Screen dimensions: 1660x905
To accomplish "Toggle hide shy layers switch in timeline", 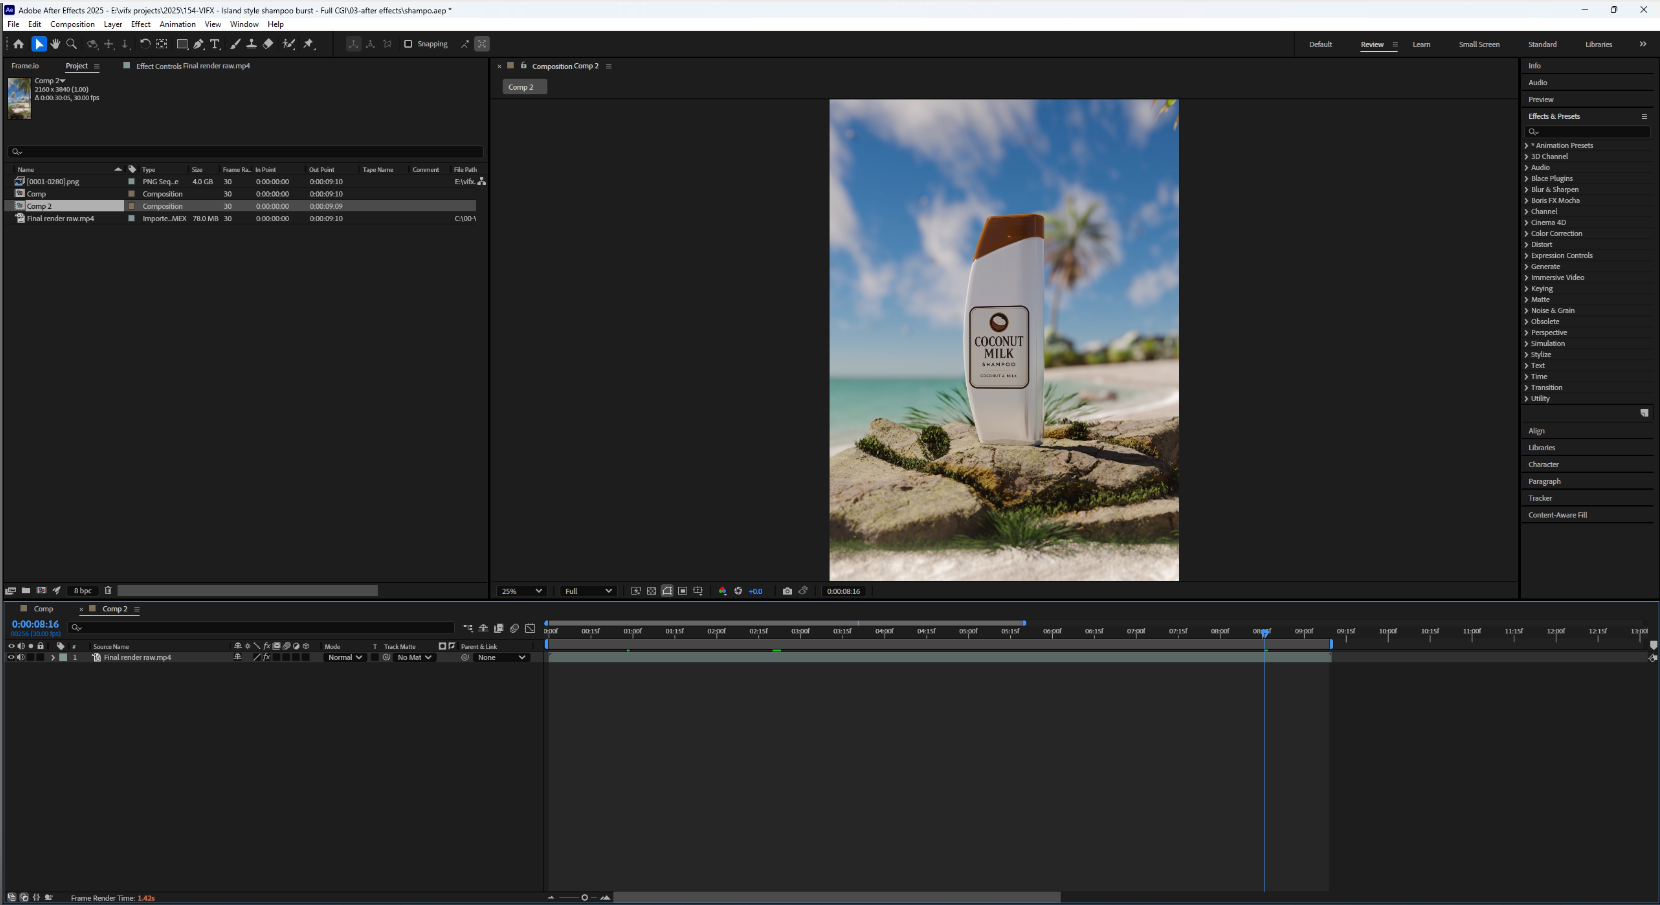I will 483,628.
